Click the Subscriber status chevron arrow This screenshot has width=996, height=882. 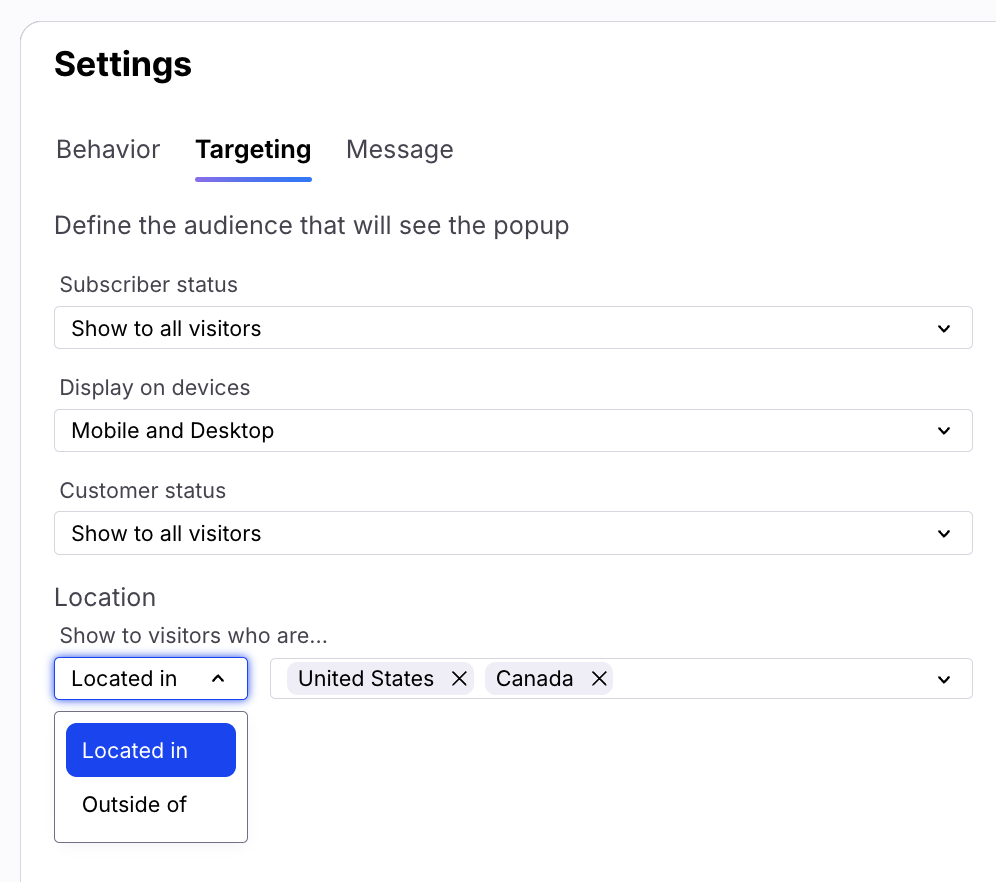coord(943,328)
